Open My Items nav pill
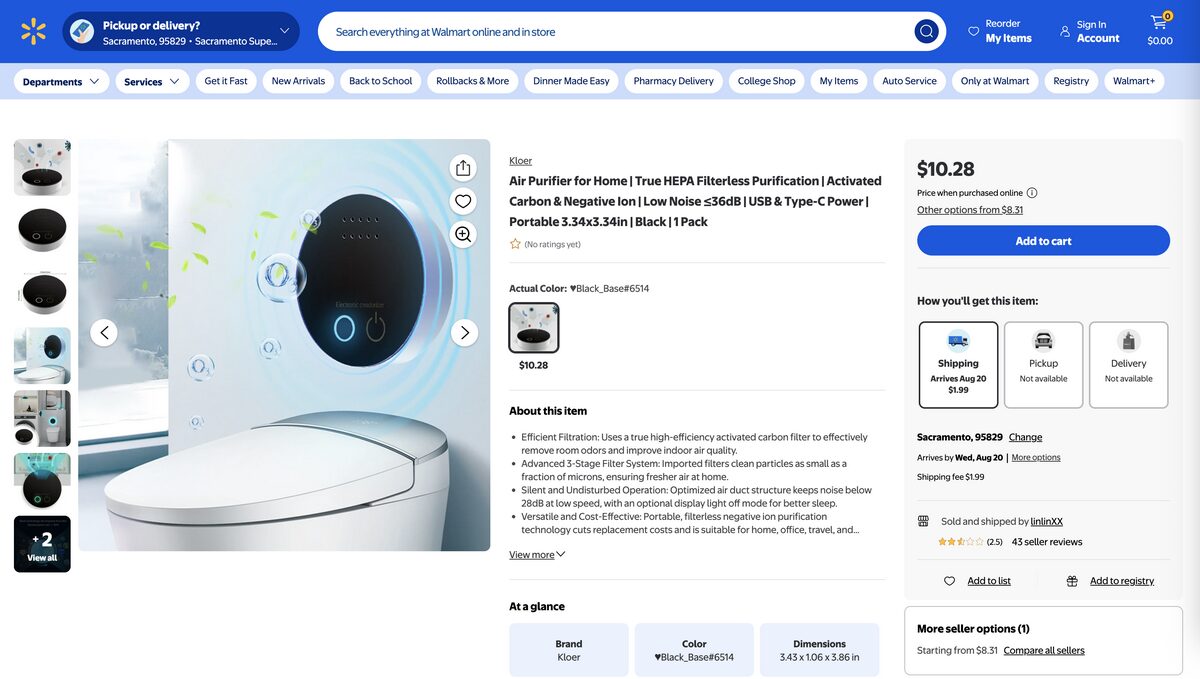 pos(839,81)
